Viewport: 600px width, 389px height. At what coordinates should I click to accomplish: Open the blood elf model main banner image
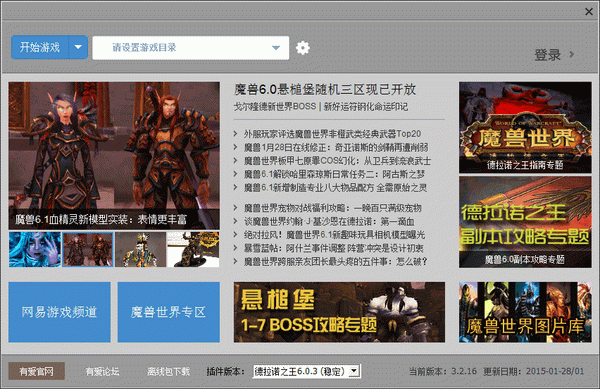coord(114,156)
